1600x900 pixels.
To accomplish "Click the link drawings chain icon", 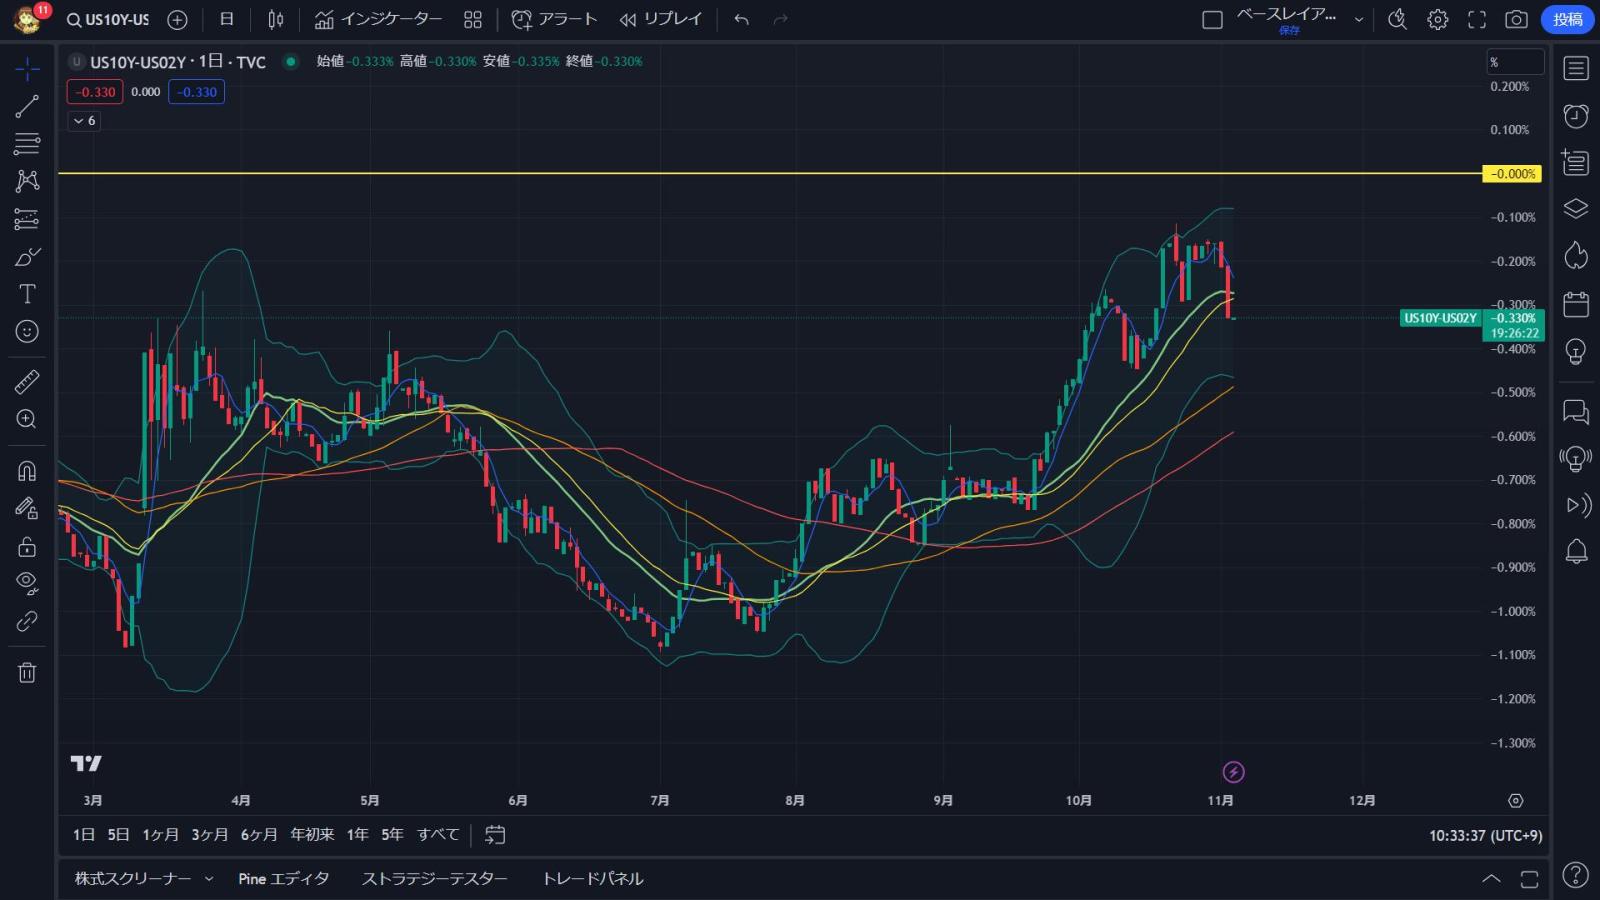I will pos(27,621).
